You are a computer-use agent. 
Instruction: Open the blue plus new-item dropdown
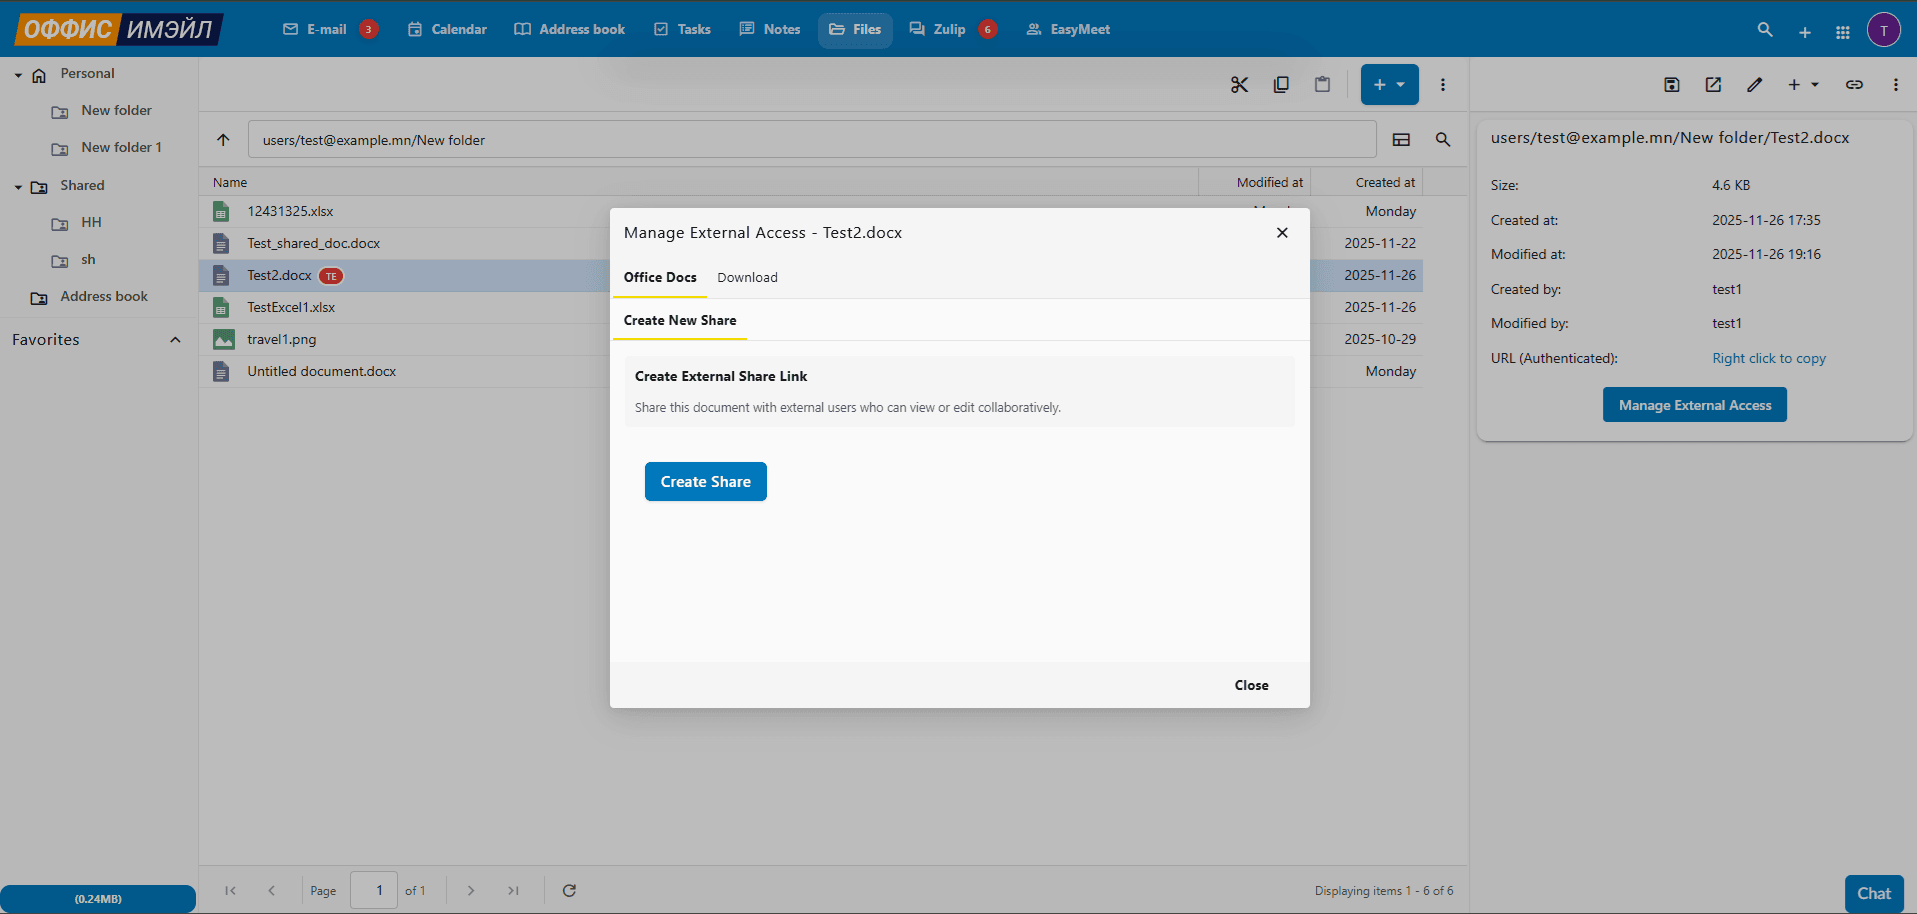click(1389, 85)
